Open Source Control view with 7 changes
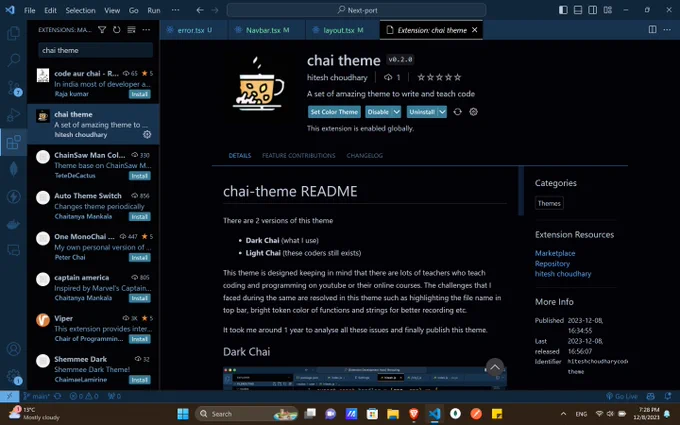 [13, 88]
